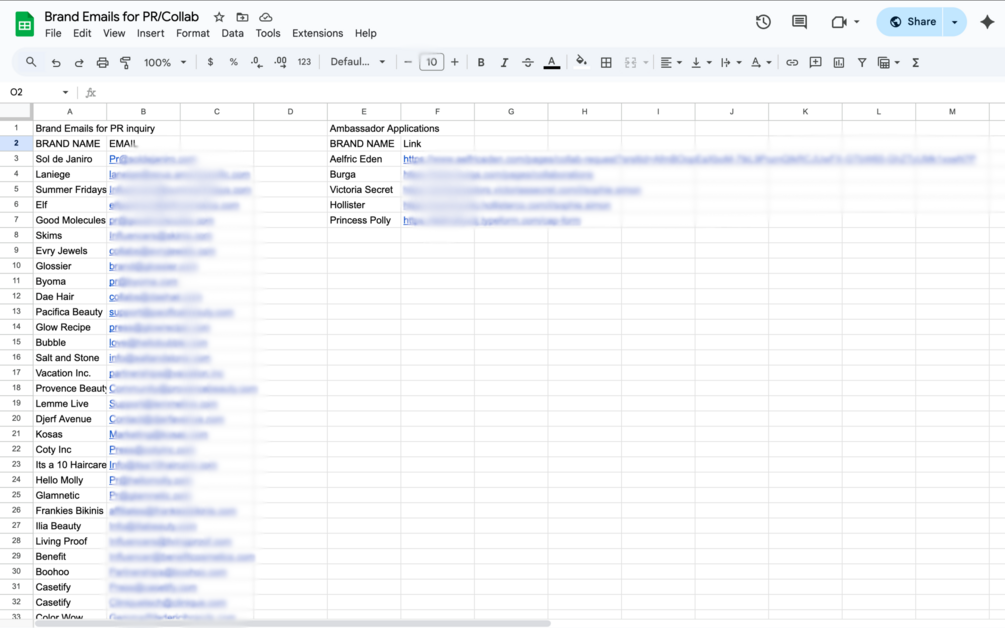Search the menus magnifier icon
The width and height of the screenshot is (1005, 628).
(x=31, y=62)
